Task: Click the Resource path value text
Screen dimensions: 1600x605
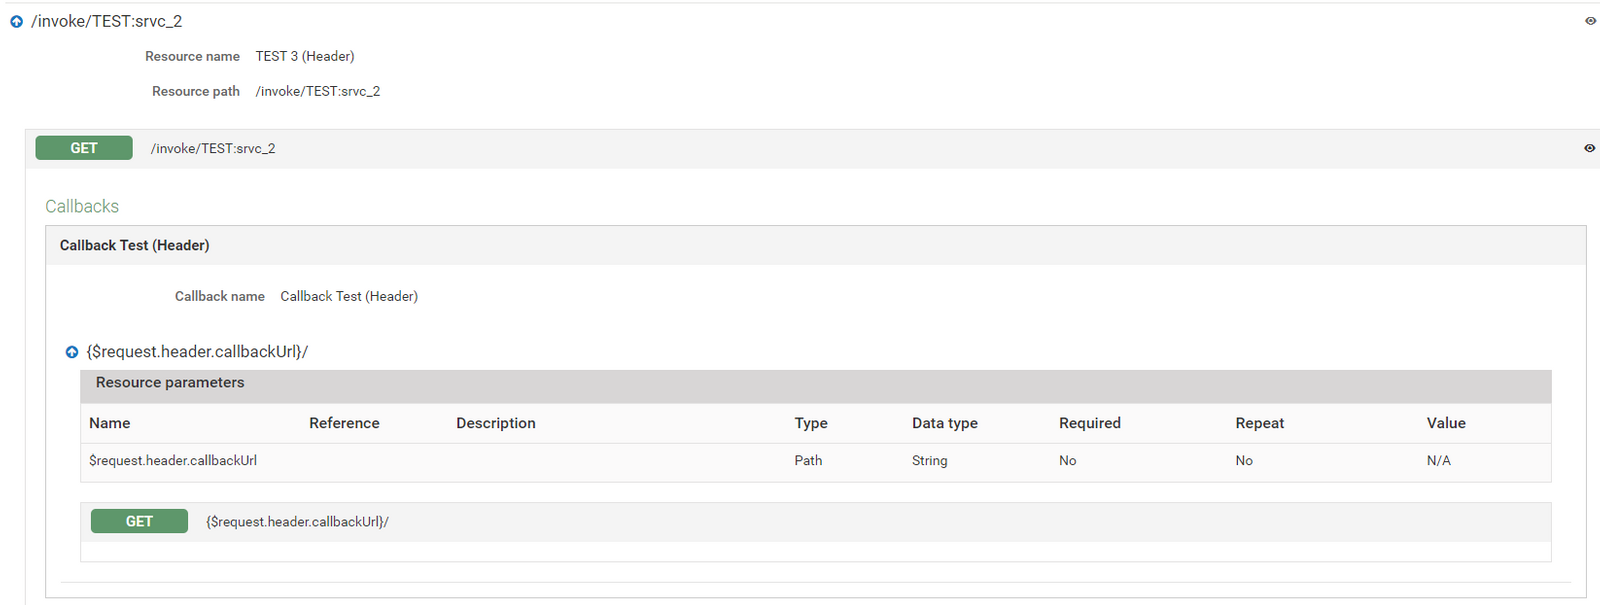Action: point(317,91)
